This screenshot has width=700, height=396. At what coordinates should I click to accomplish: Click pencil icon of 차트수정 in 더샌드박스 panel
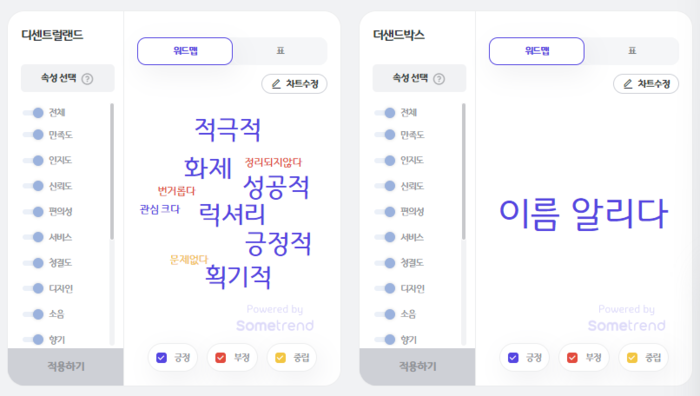click(x=628, y=84)
